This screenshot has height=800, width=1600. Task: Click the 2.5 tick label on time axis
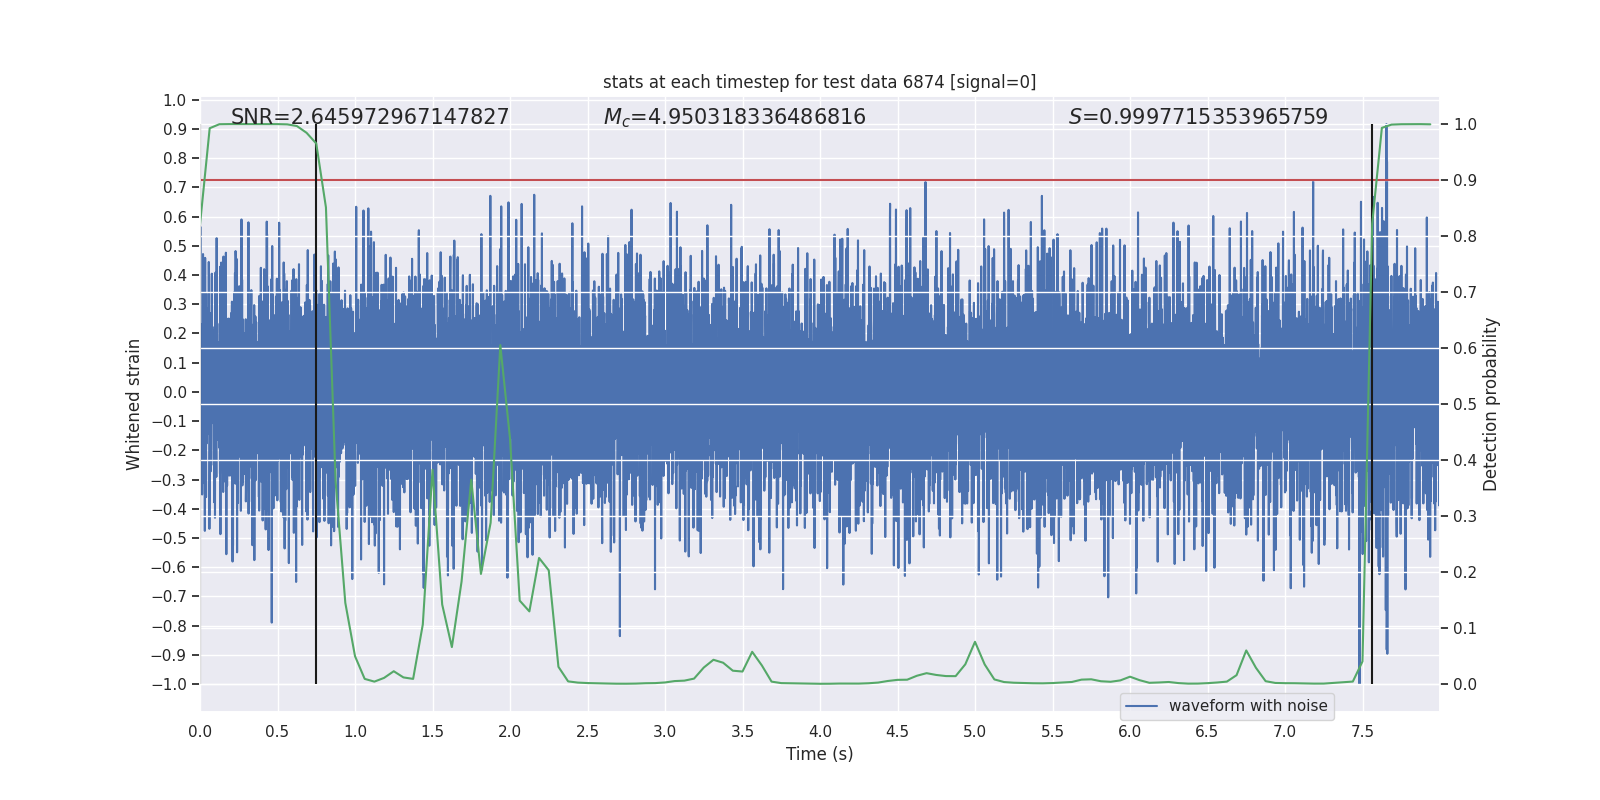(587, 732)
